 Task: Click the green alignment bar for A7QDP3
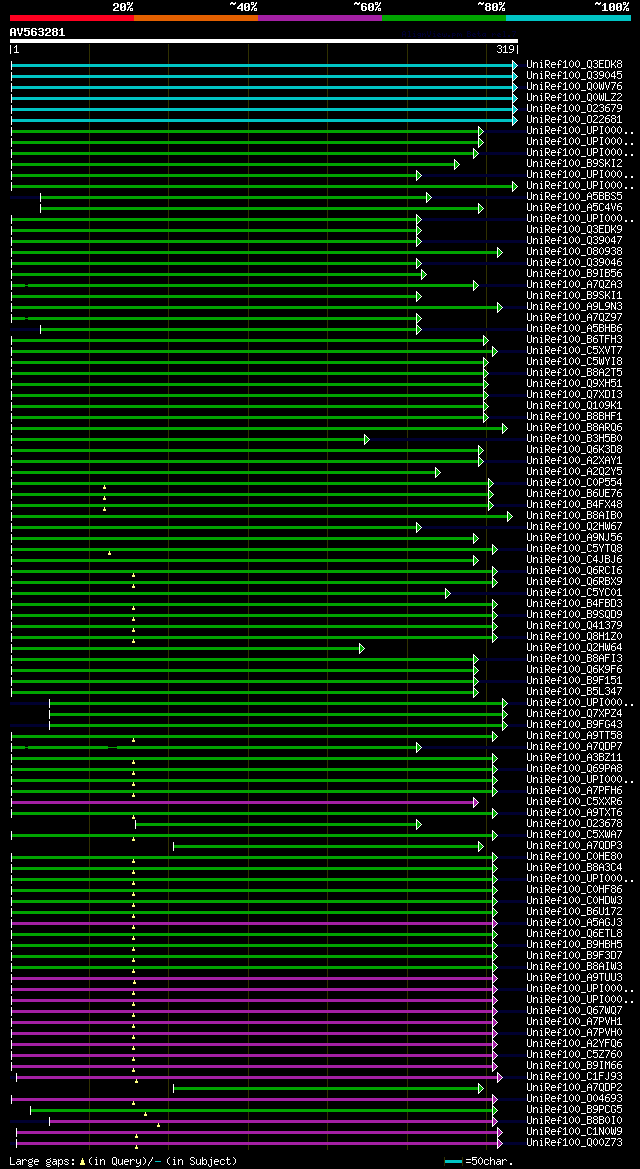[x=328, y=846]
